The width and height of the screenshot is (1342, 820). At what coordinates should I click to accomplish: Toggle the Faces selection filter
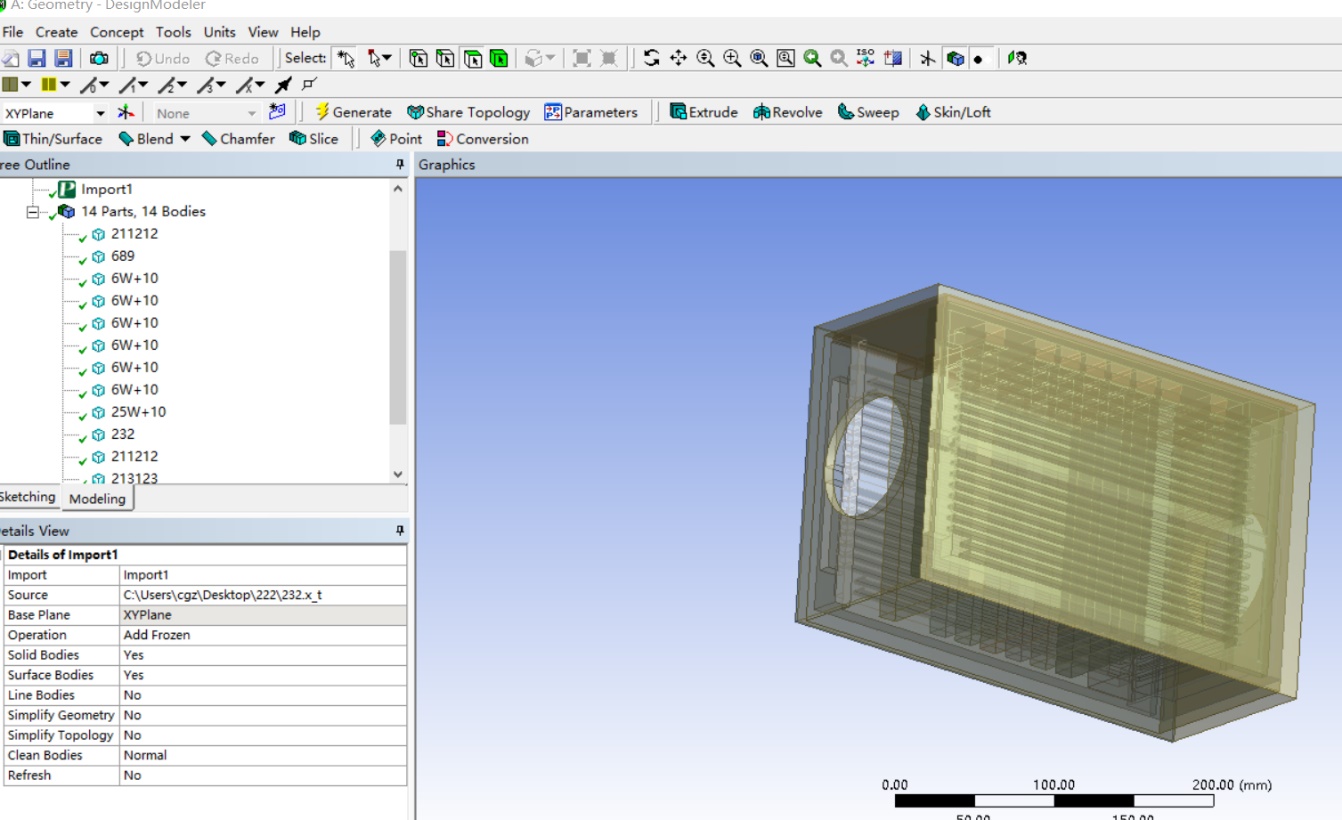tap(472, 59)
